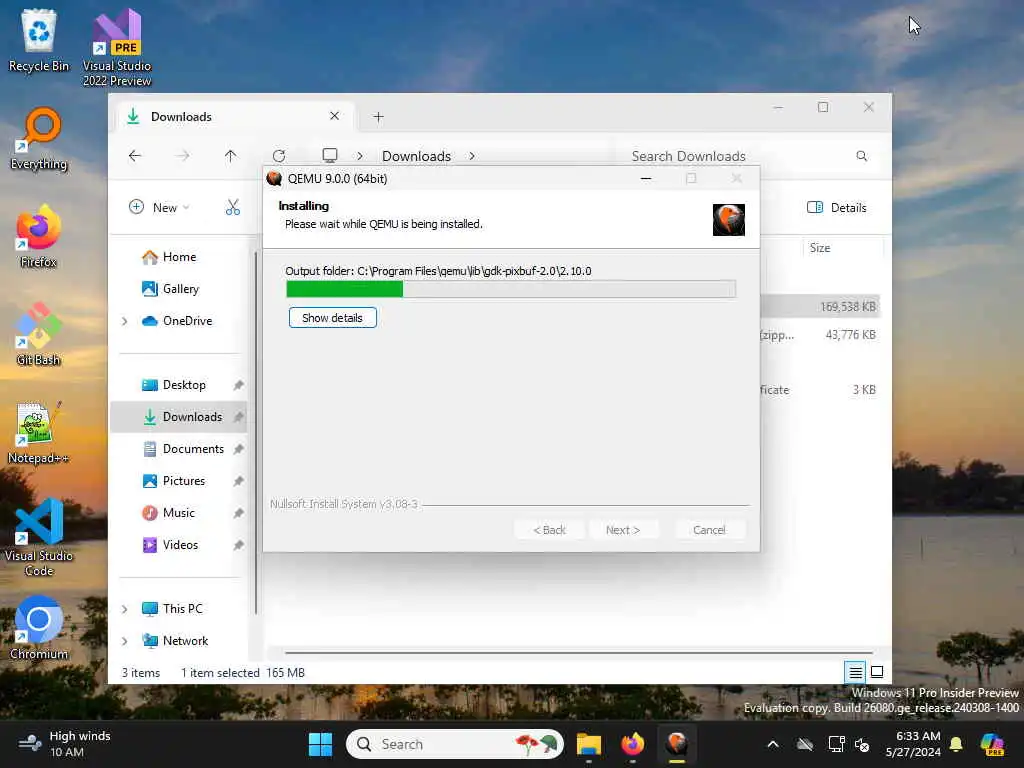The height and width of the screenshot is (768, 1024).
Task: Open the New dropdown in Explorer
Action: tap(159, 208)
